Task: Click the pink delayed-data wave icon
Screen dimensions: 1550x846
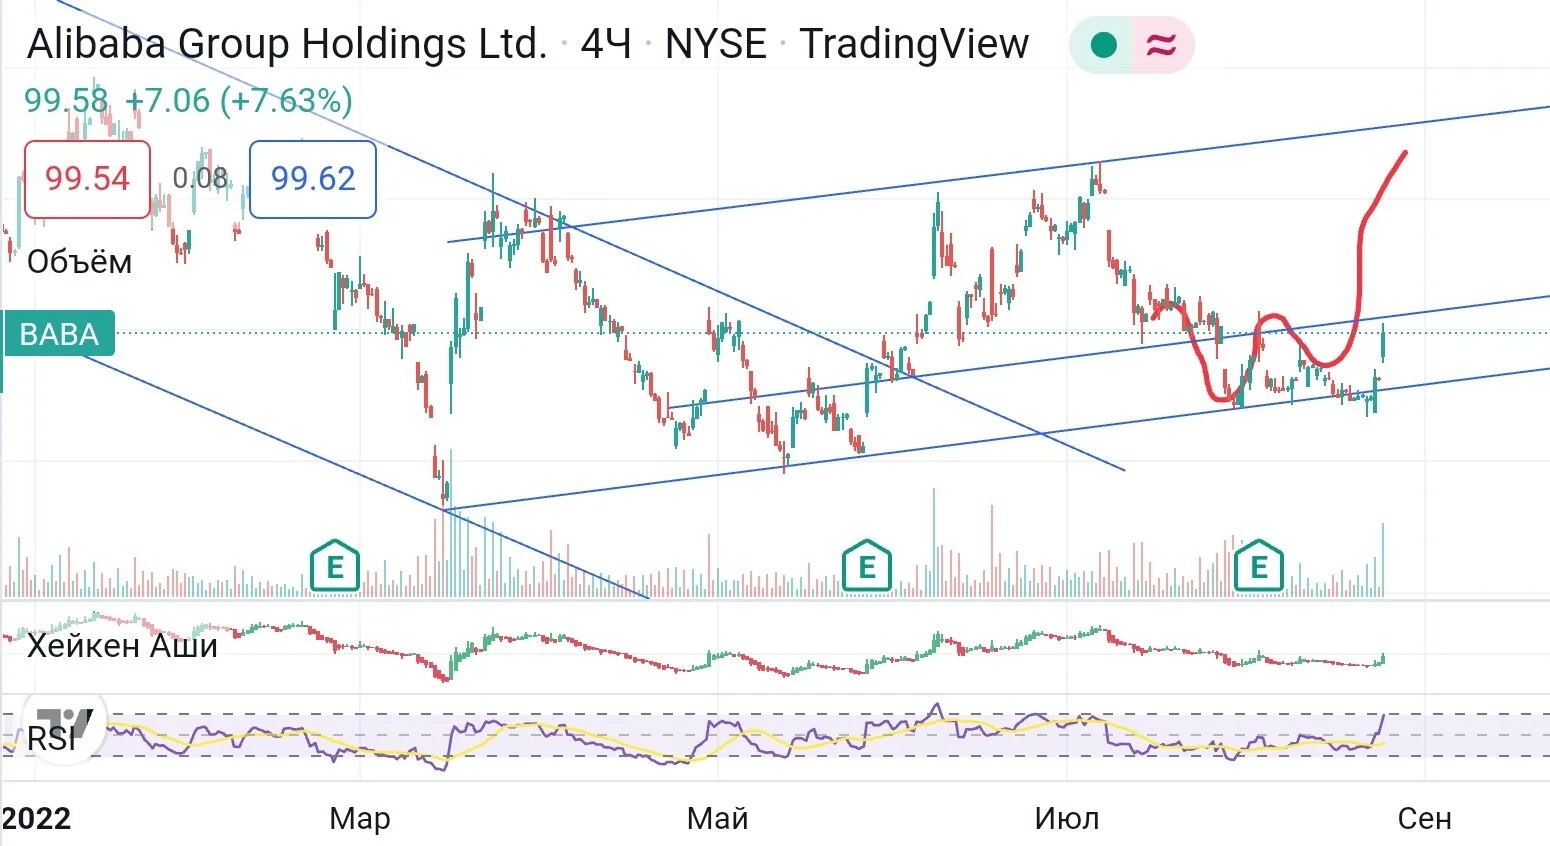Action: pos(1161,45)
